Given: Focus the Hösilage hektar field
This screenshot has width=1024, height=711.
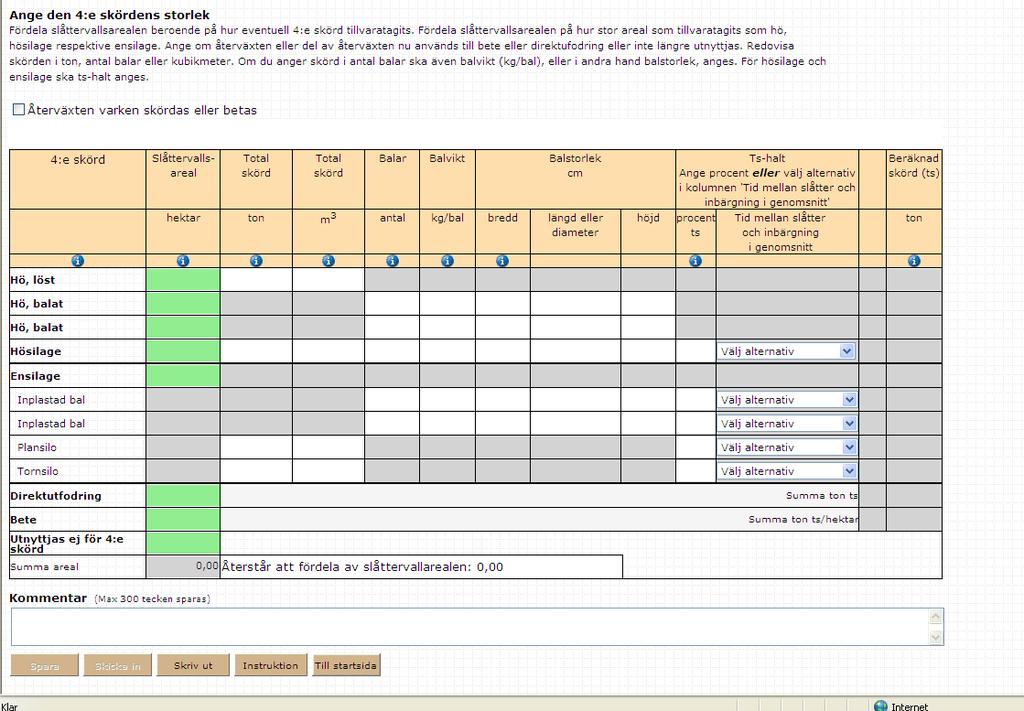Looking at the screenshot, I should click(x=183, y=351).
